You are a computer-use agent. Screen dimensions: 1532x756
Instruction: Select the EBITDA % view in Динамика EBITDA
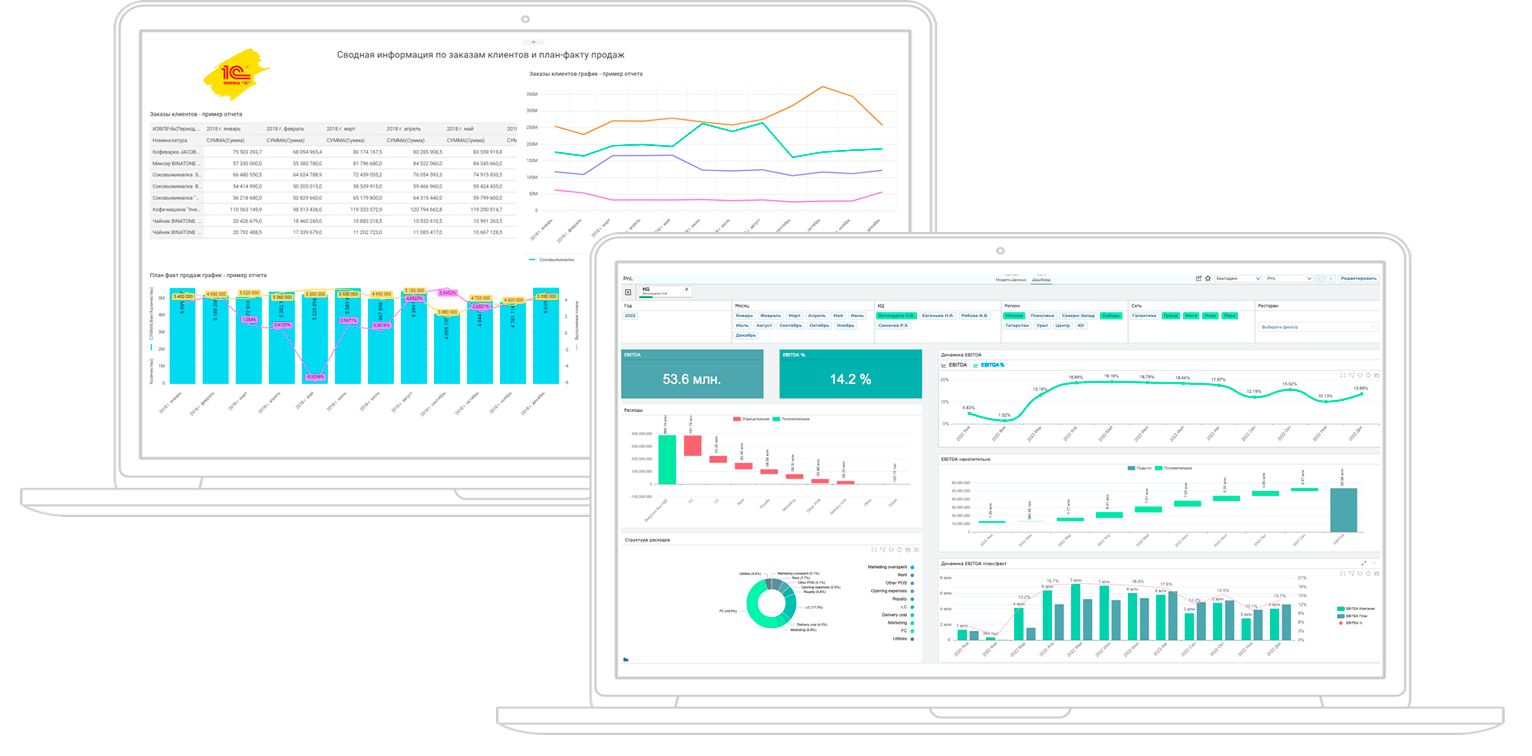click(x=989, y=366)
